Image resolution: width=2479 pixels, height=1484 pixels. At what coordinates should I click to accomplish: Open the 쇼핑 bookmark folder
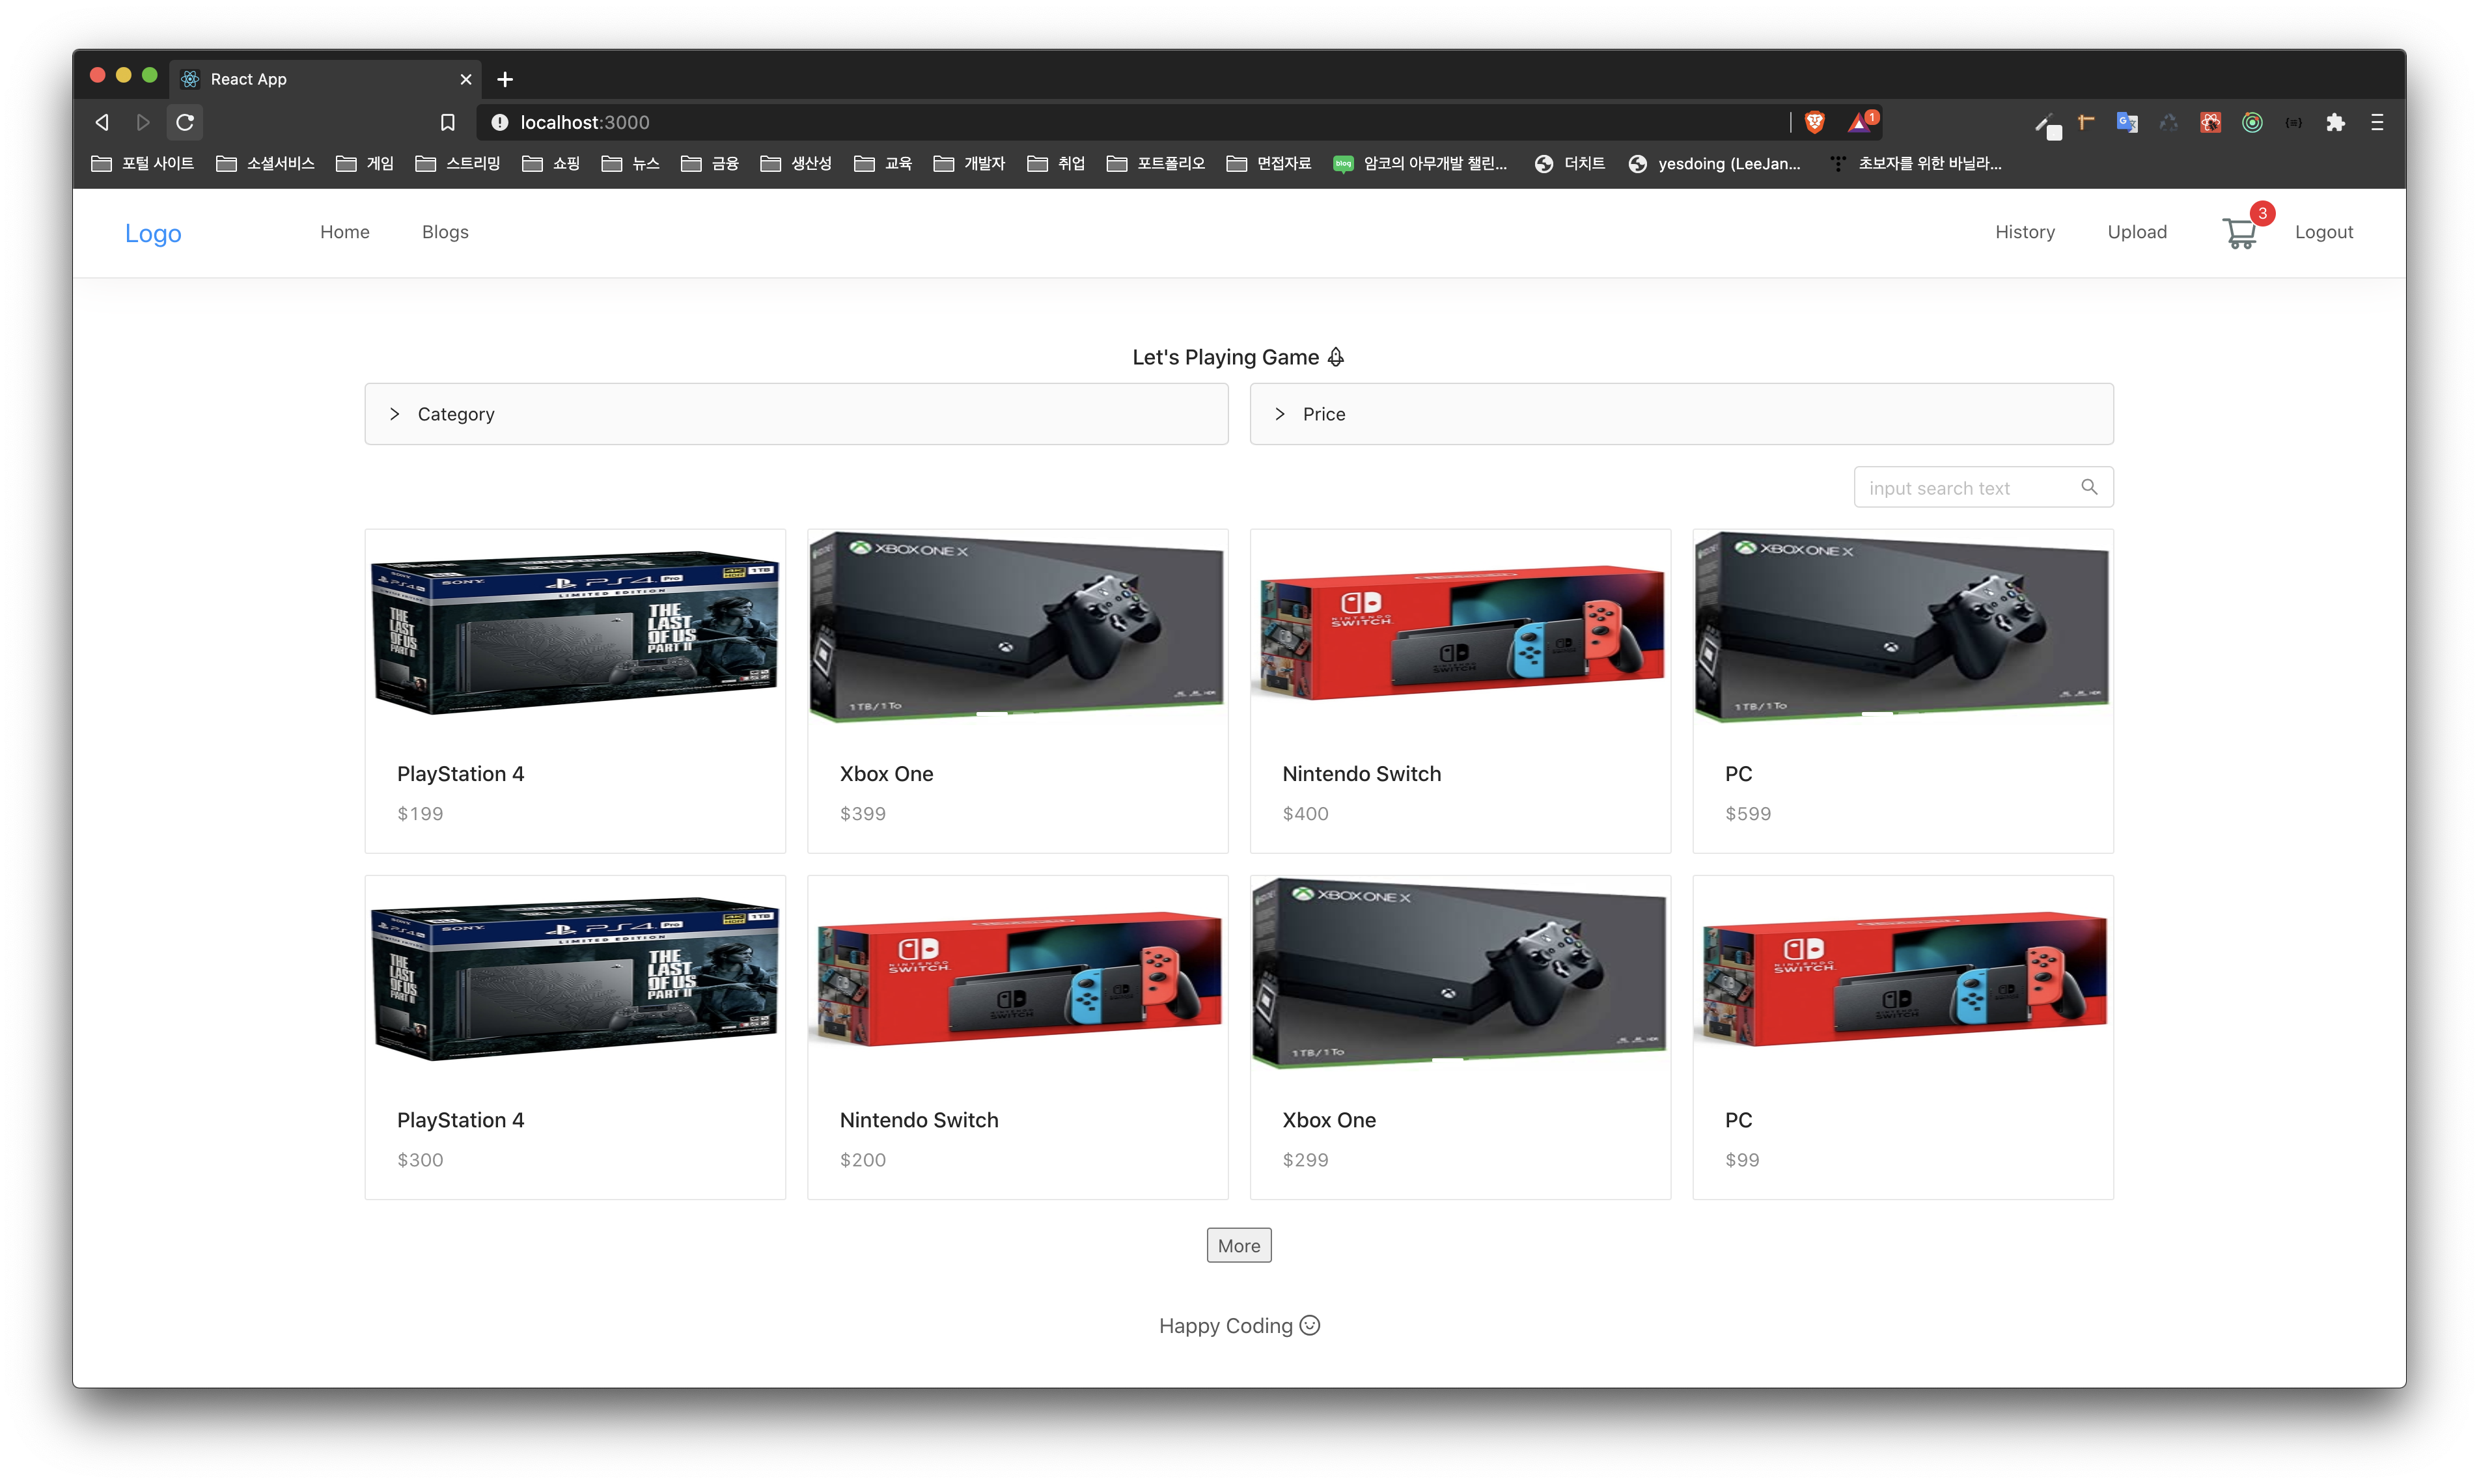point(551,163)
